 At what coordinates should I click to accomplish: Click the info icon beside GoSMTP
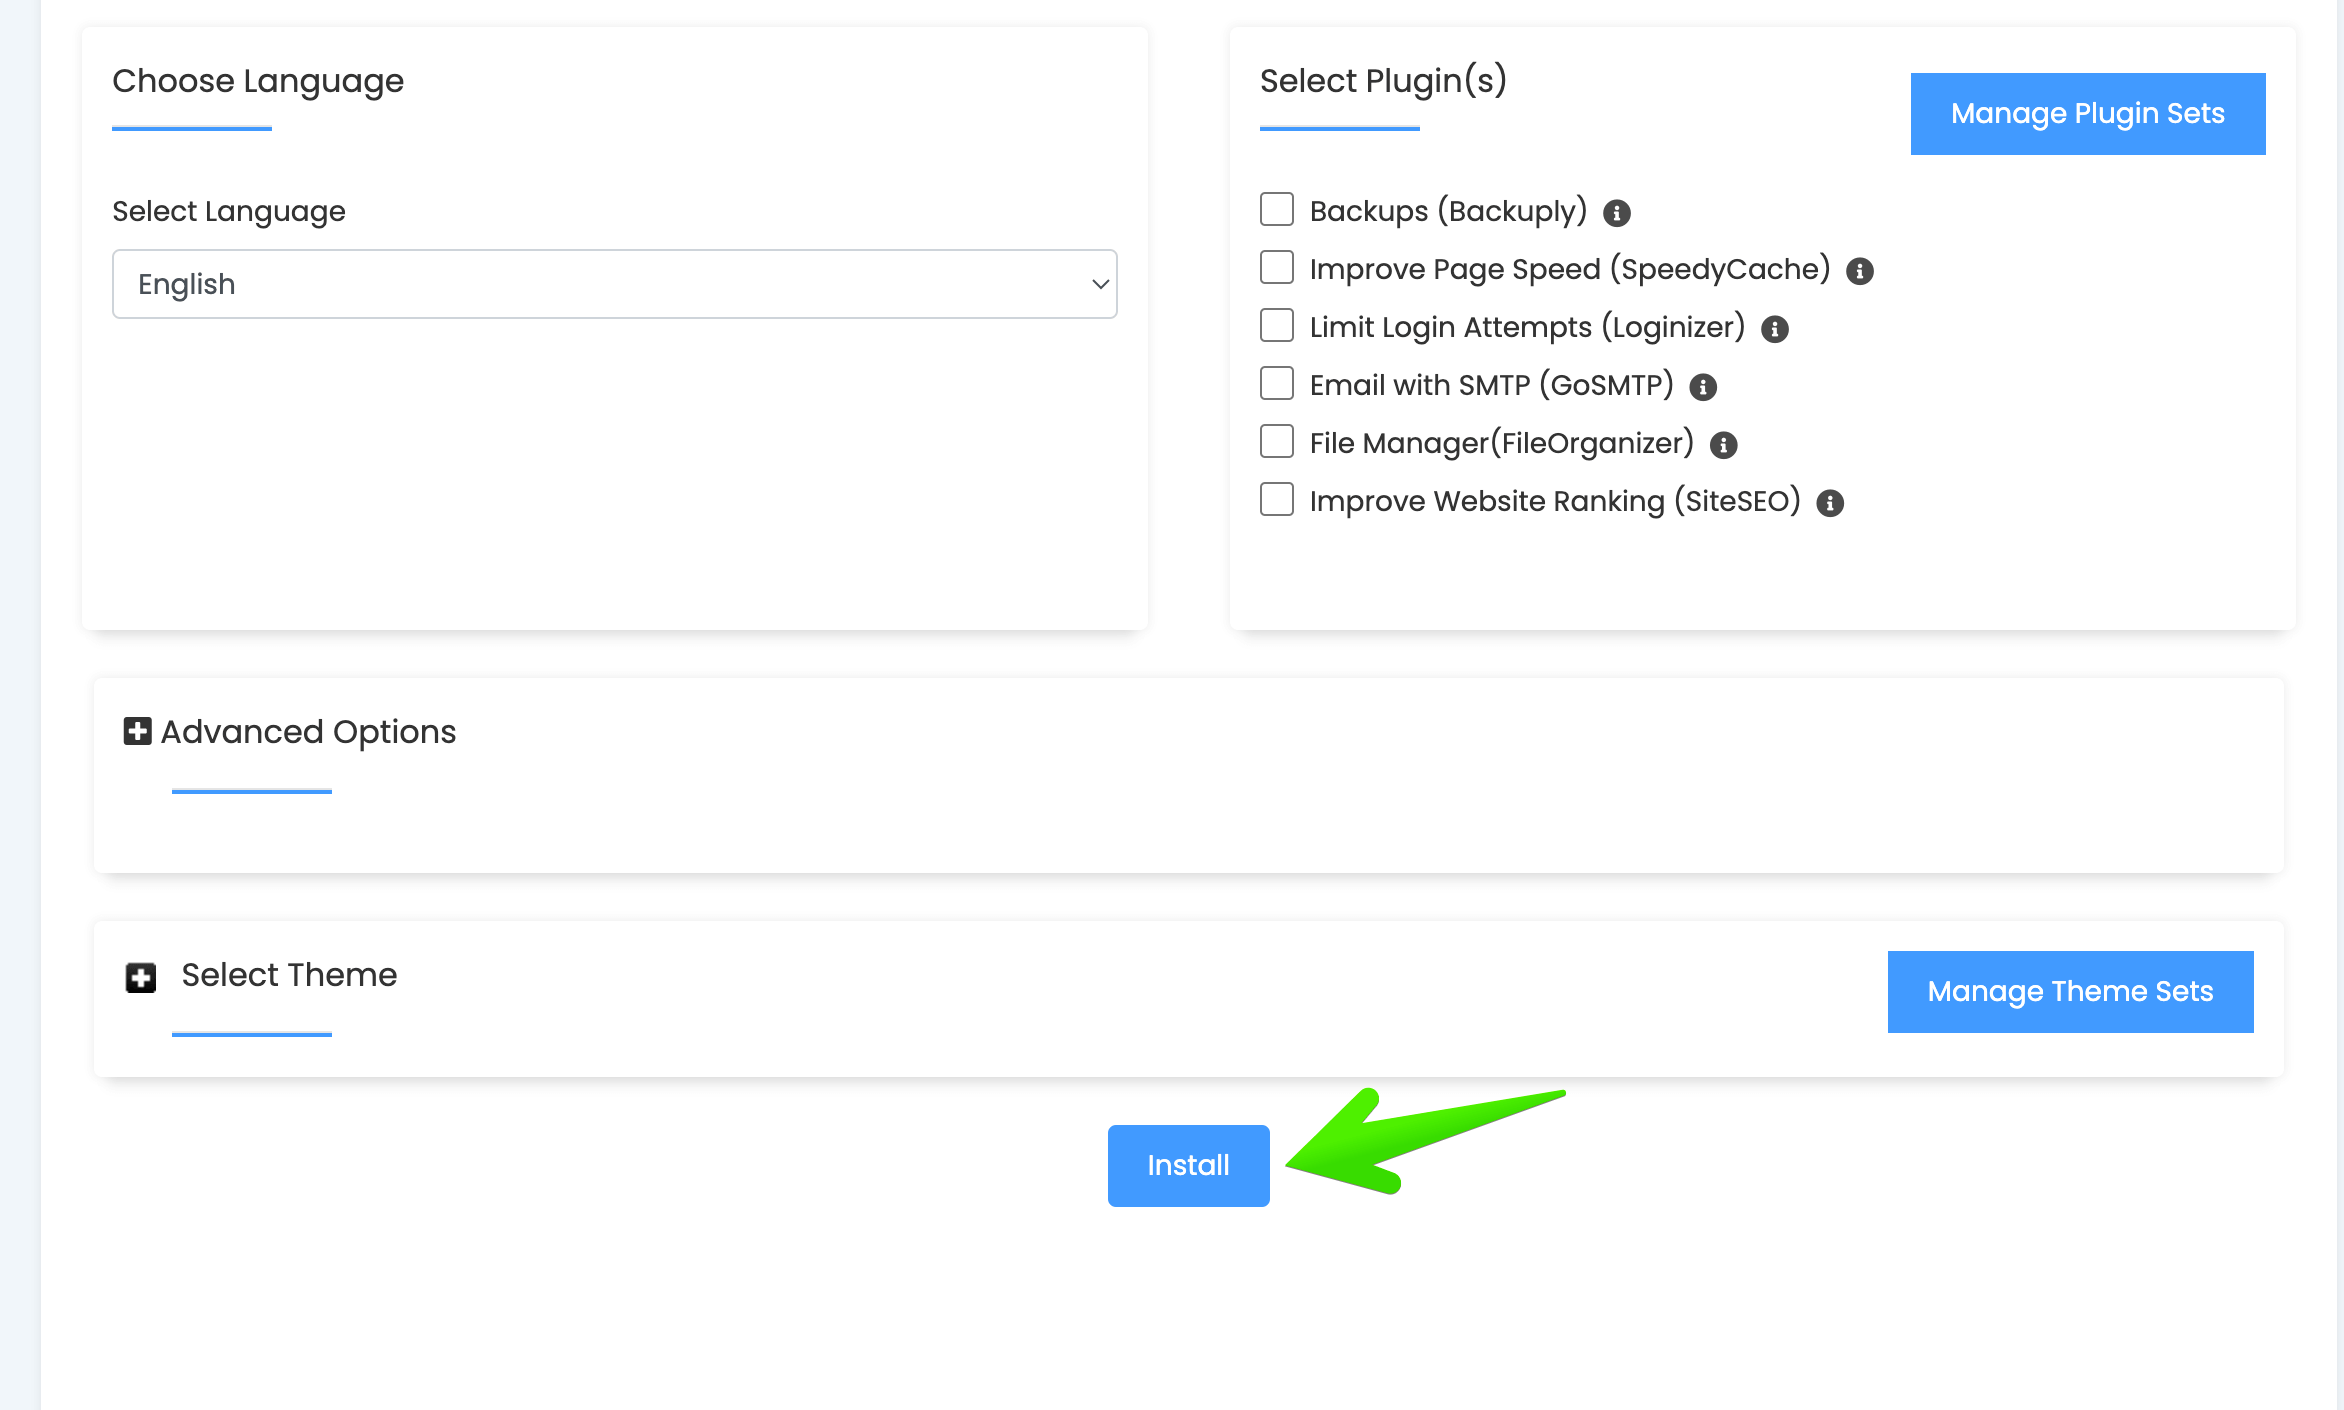[x=1702, y=387]
